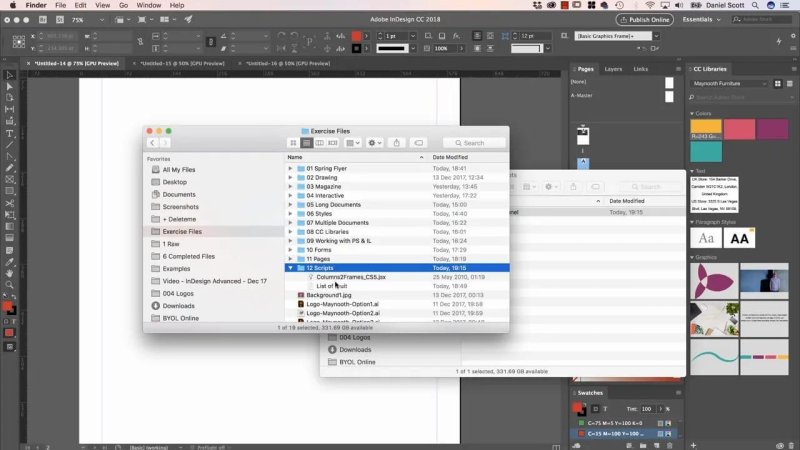Switch to Untitled-15 document tab
800x450 pixels.
[x=182, y=63]
